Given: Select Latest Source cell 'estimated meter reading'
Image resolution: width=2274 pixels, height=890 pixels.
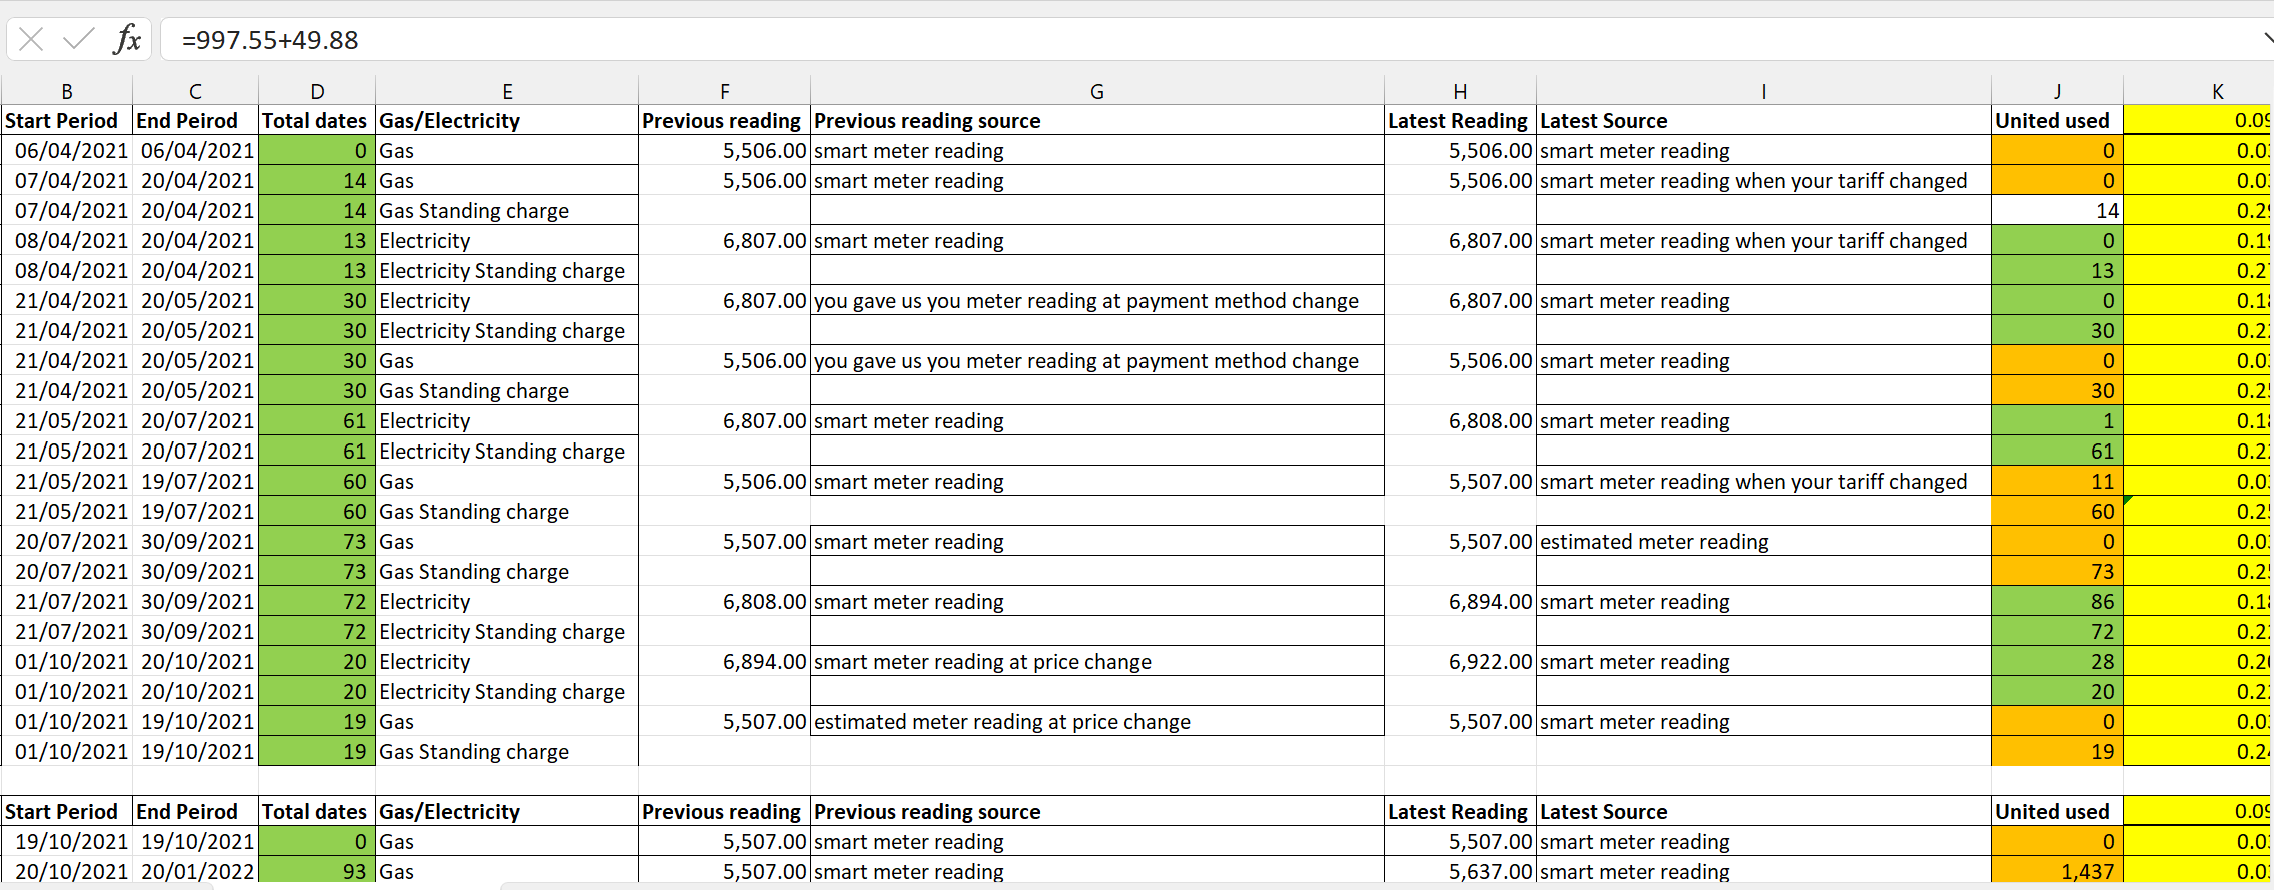Looking at the screenshot, I should (x=1763, y=541).
